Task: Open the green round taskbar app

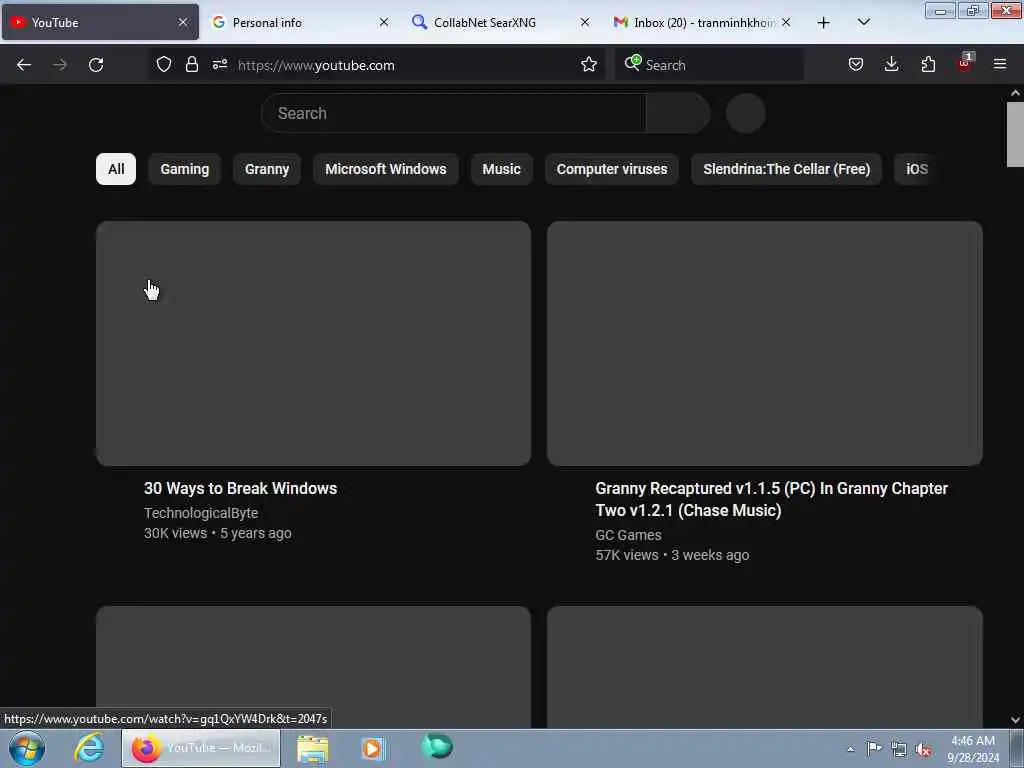Action: tap(437, 746)
